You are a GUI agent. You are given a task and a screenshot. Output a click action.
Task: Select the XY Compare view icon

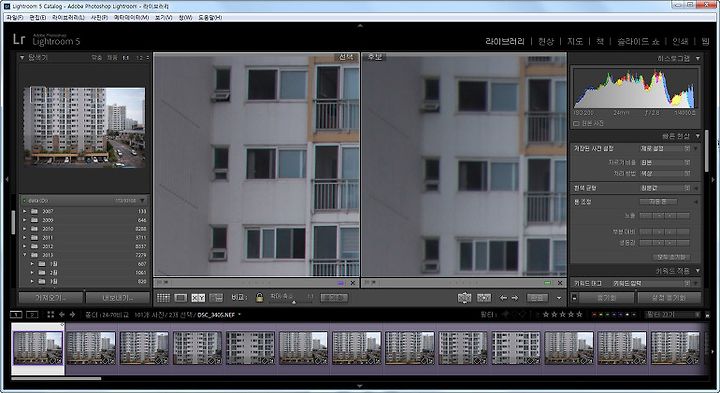pos(198,298)
